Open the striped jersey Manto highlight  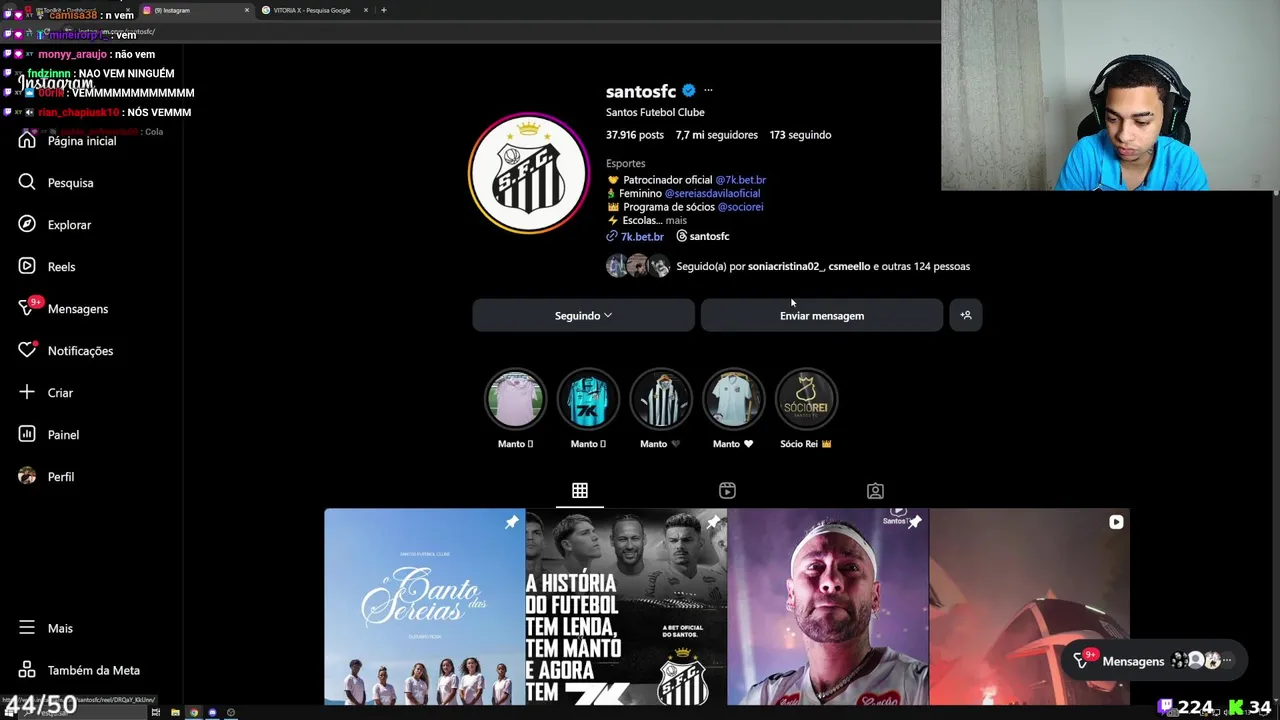click(661, 399)
